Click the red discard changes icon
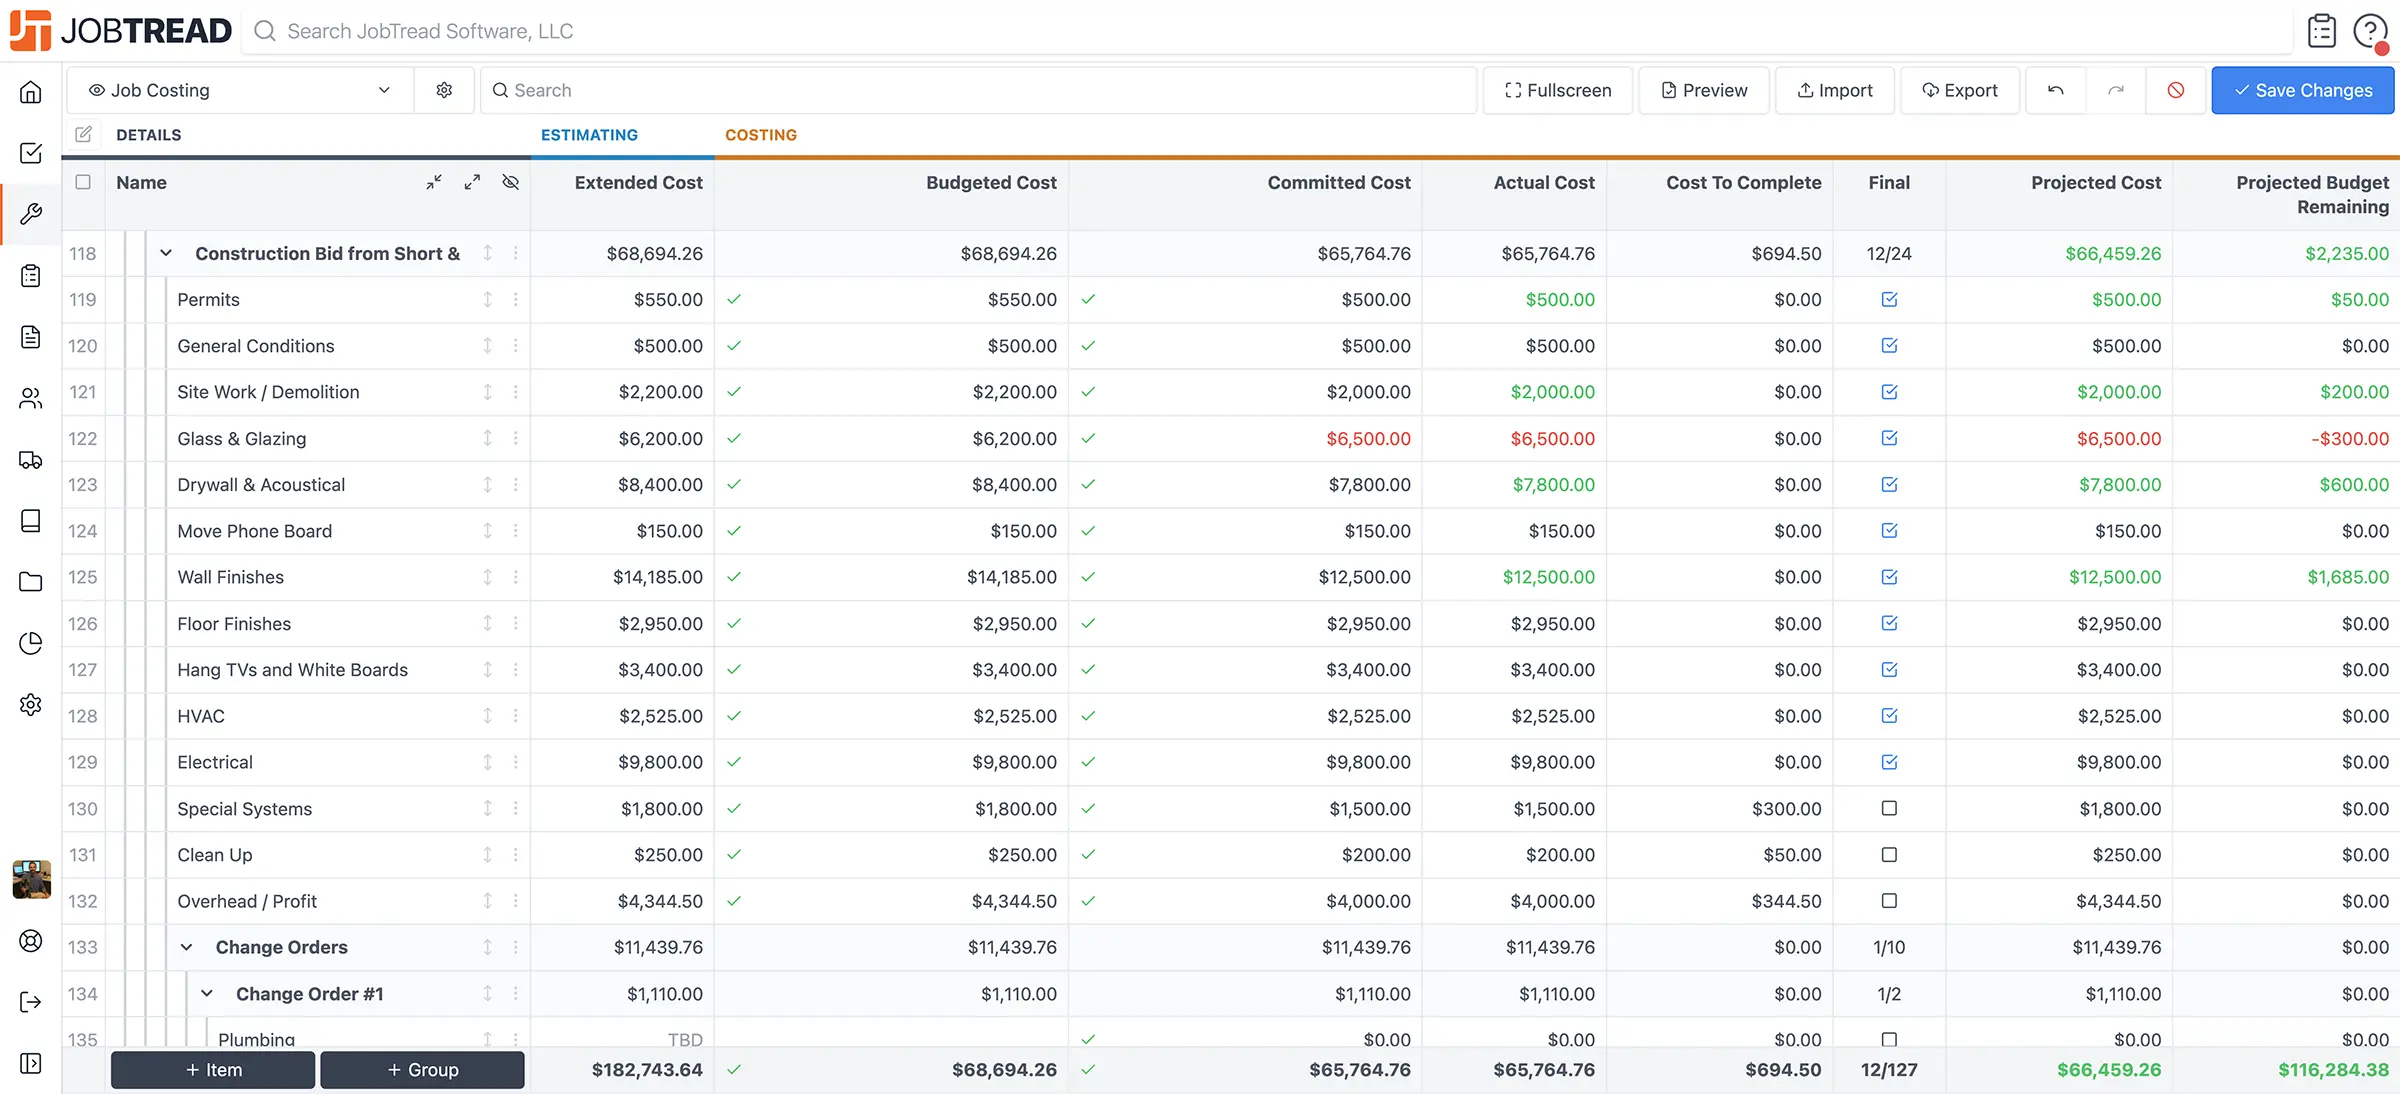 tap(2175, 90)
